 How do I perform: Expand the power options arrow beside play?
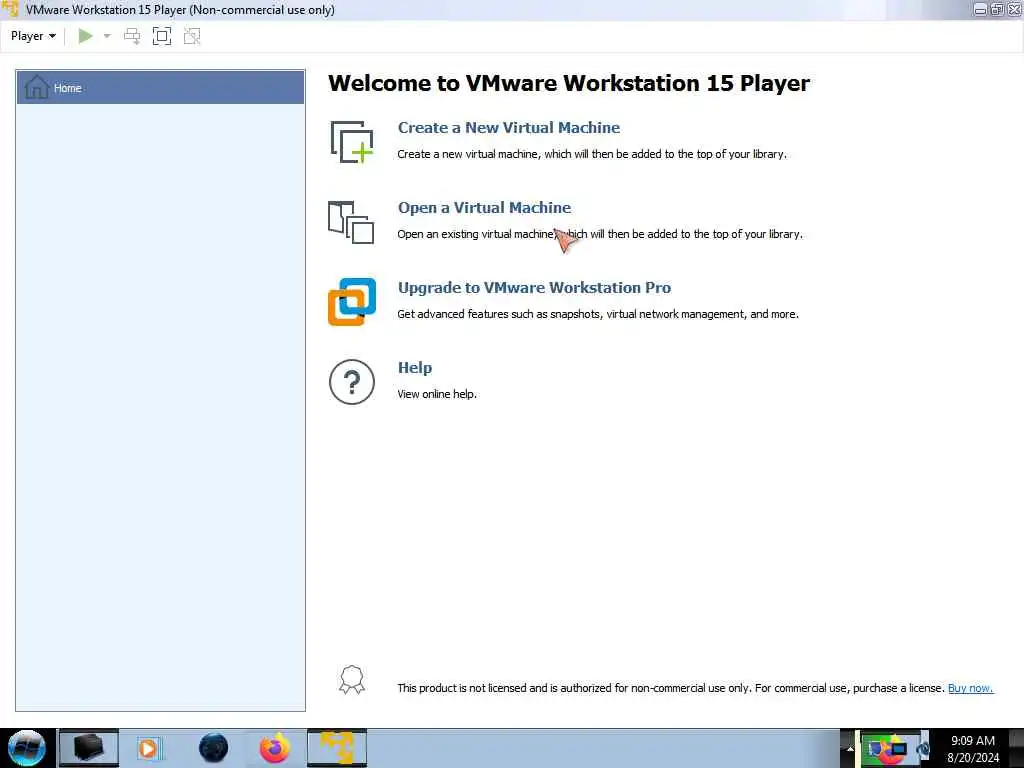pyautogui.click(x=107, y=36)
